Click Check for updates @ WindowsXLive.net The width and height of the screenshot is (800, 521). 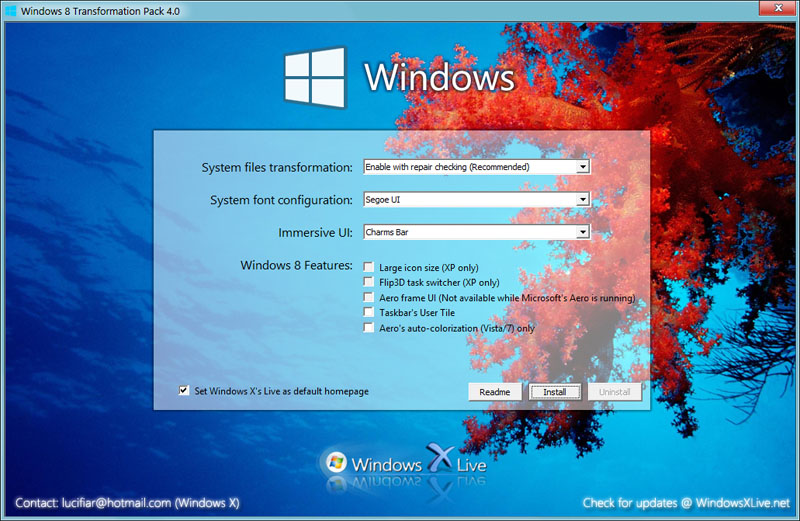(x=686, y=503)
